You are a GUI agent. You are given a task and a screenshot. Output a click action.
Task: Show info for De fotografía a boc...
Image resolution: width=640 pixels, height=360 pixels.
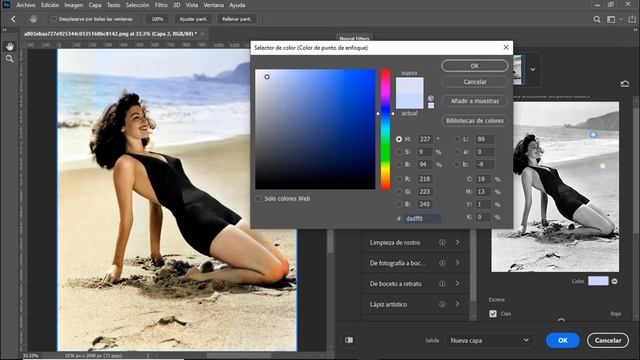click(x=442, y=263)
